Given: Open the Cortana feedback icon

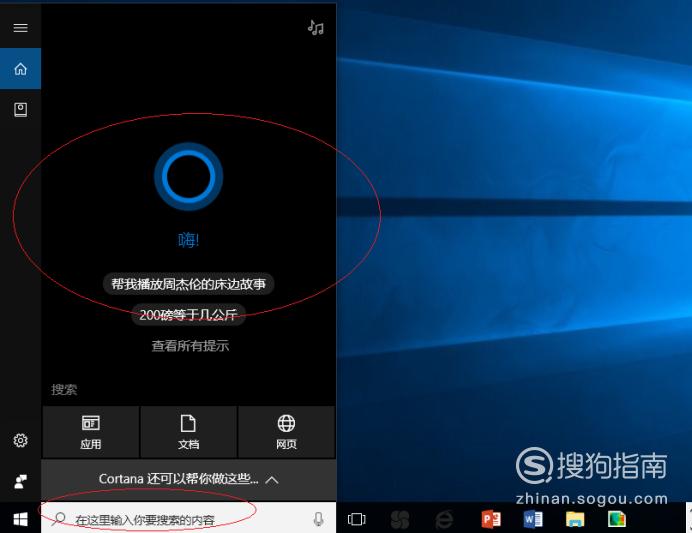Looking at the screenshot, I should (20, 481).
